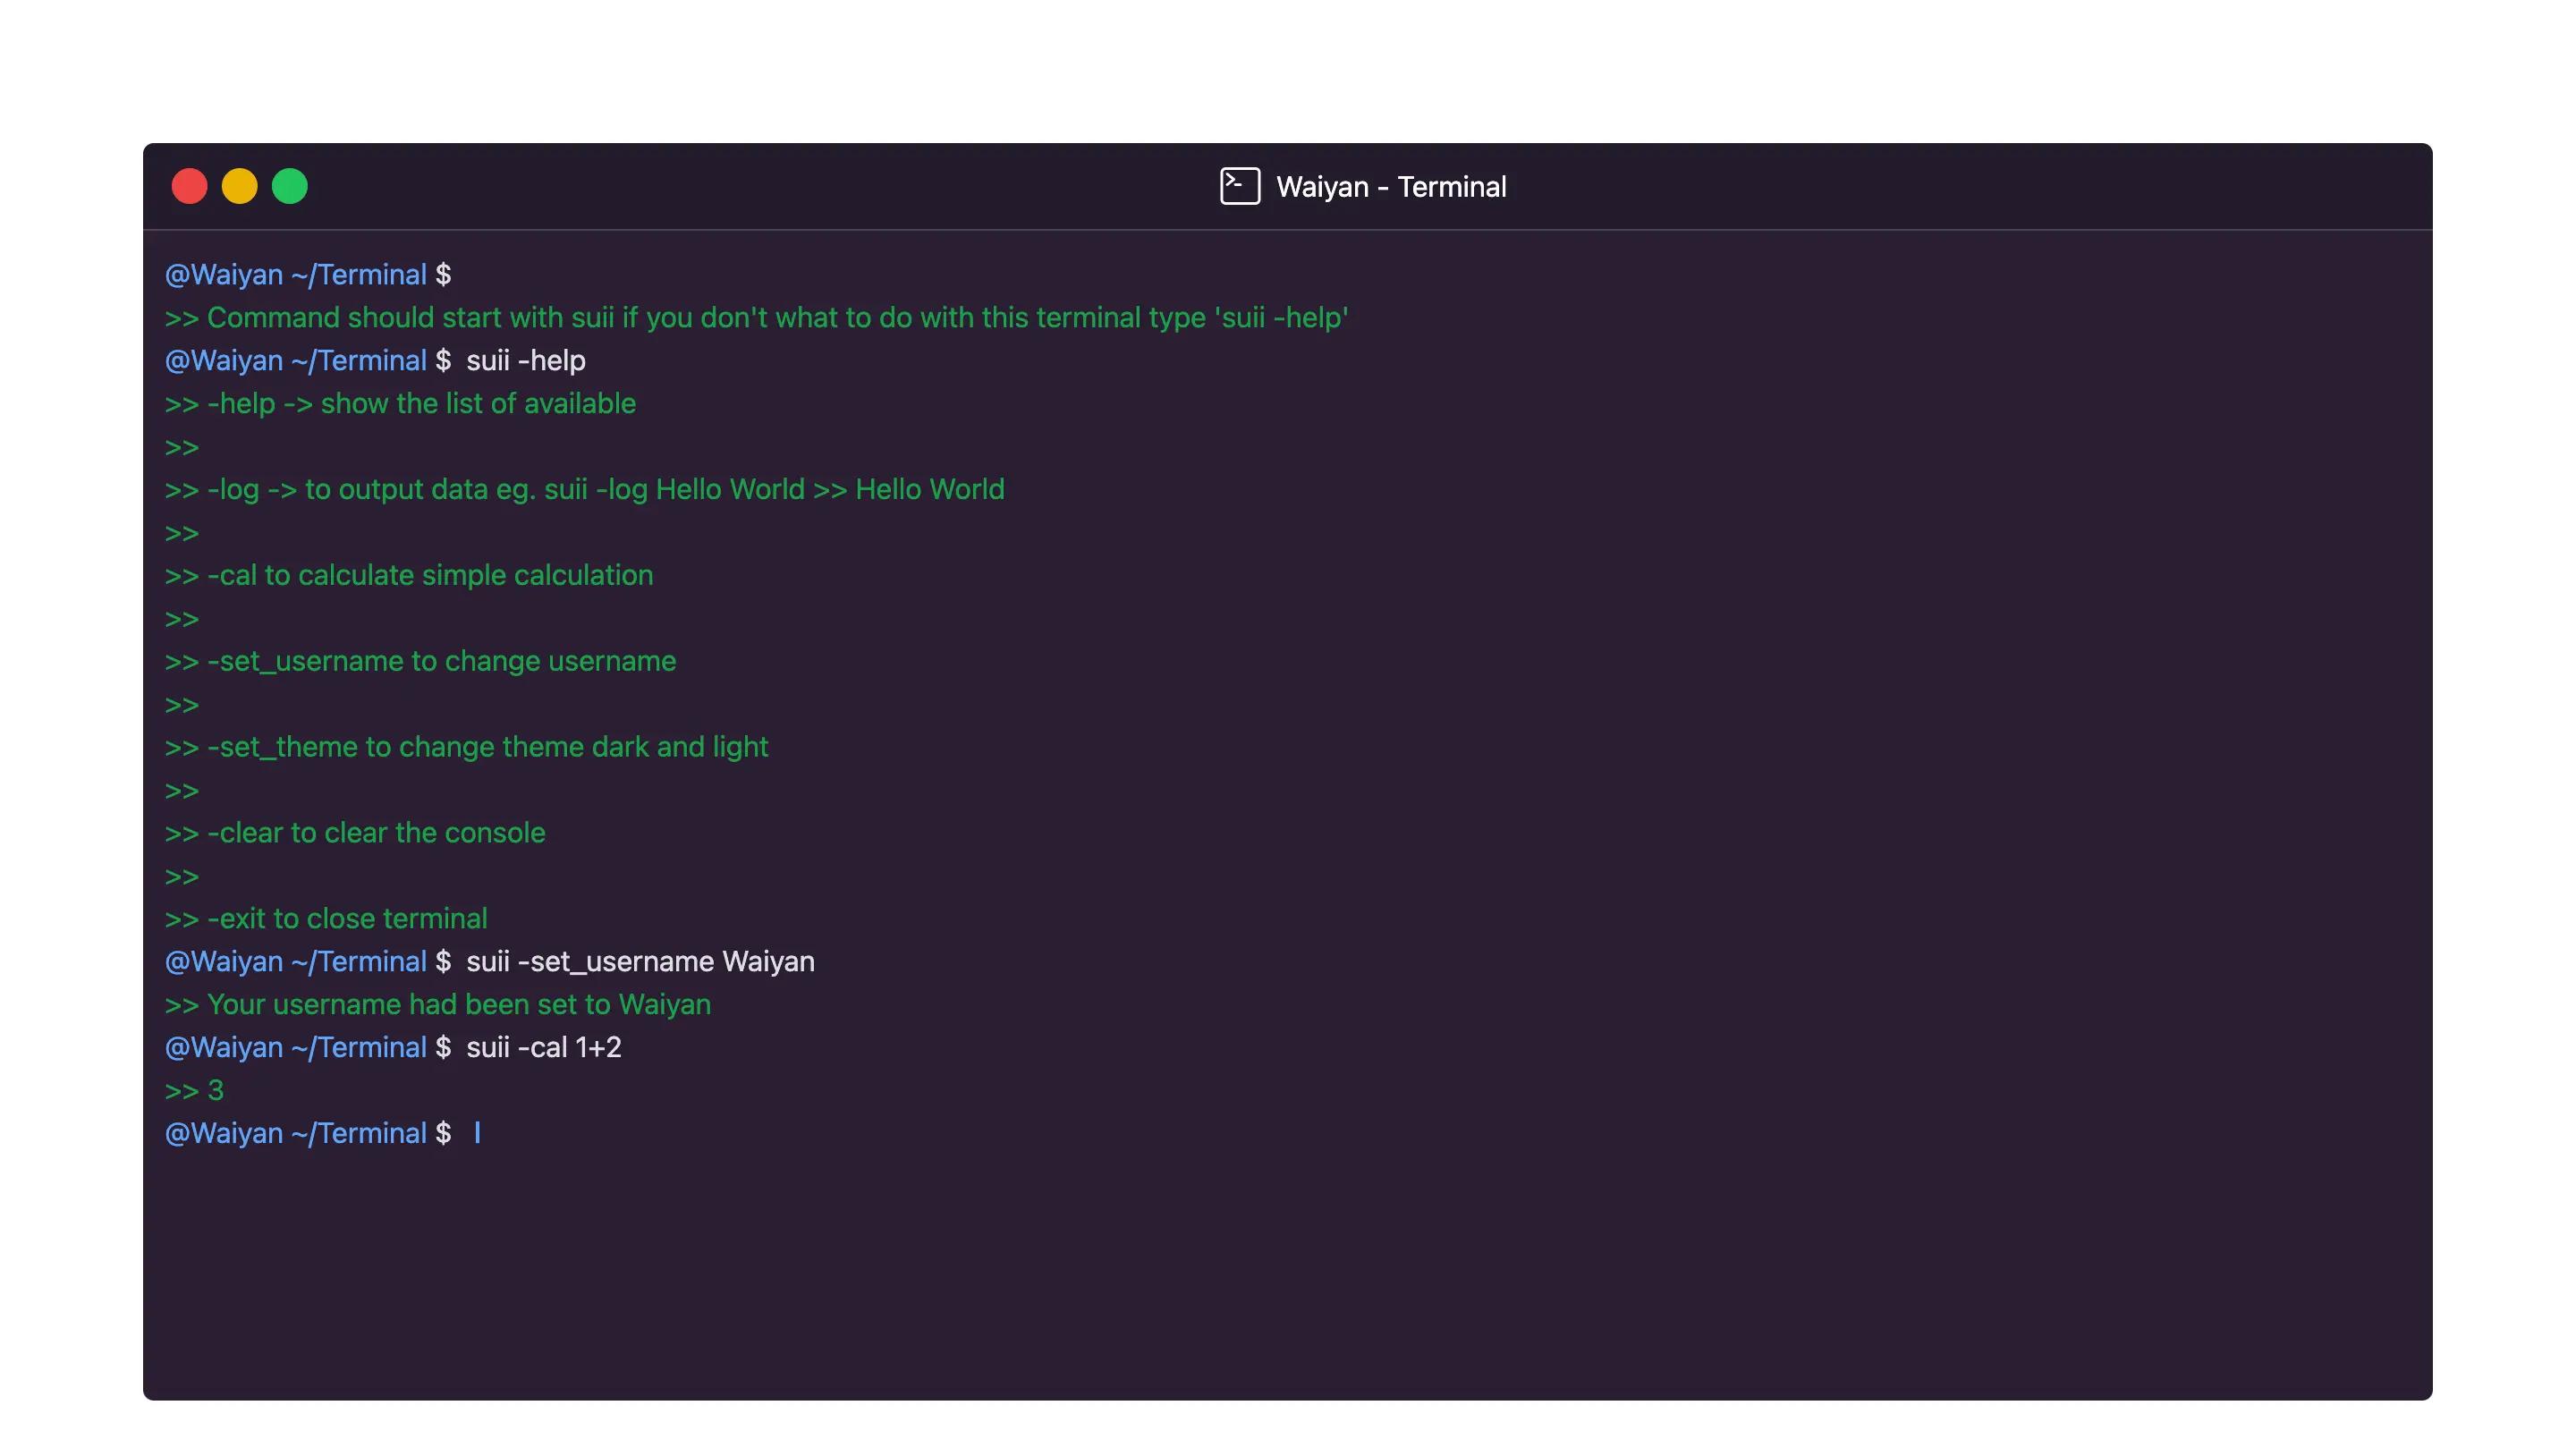Click the '@Waiyan ~/Terminal' prompt before 'suii -cal'
This screenshot has height=1456, width=2576.
[296, 1047]
